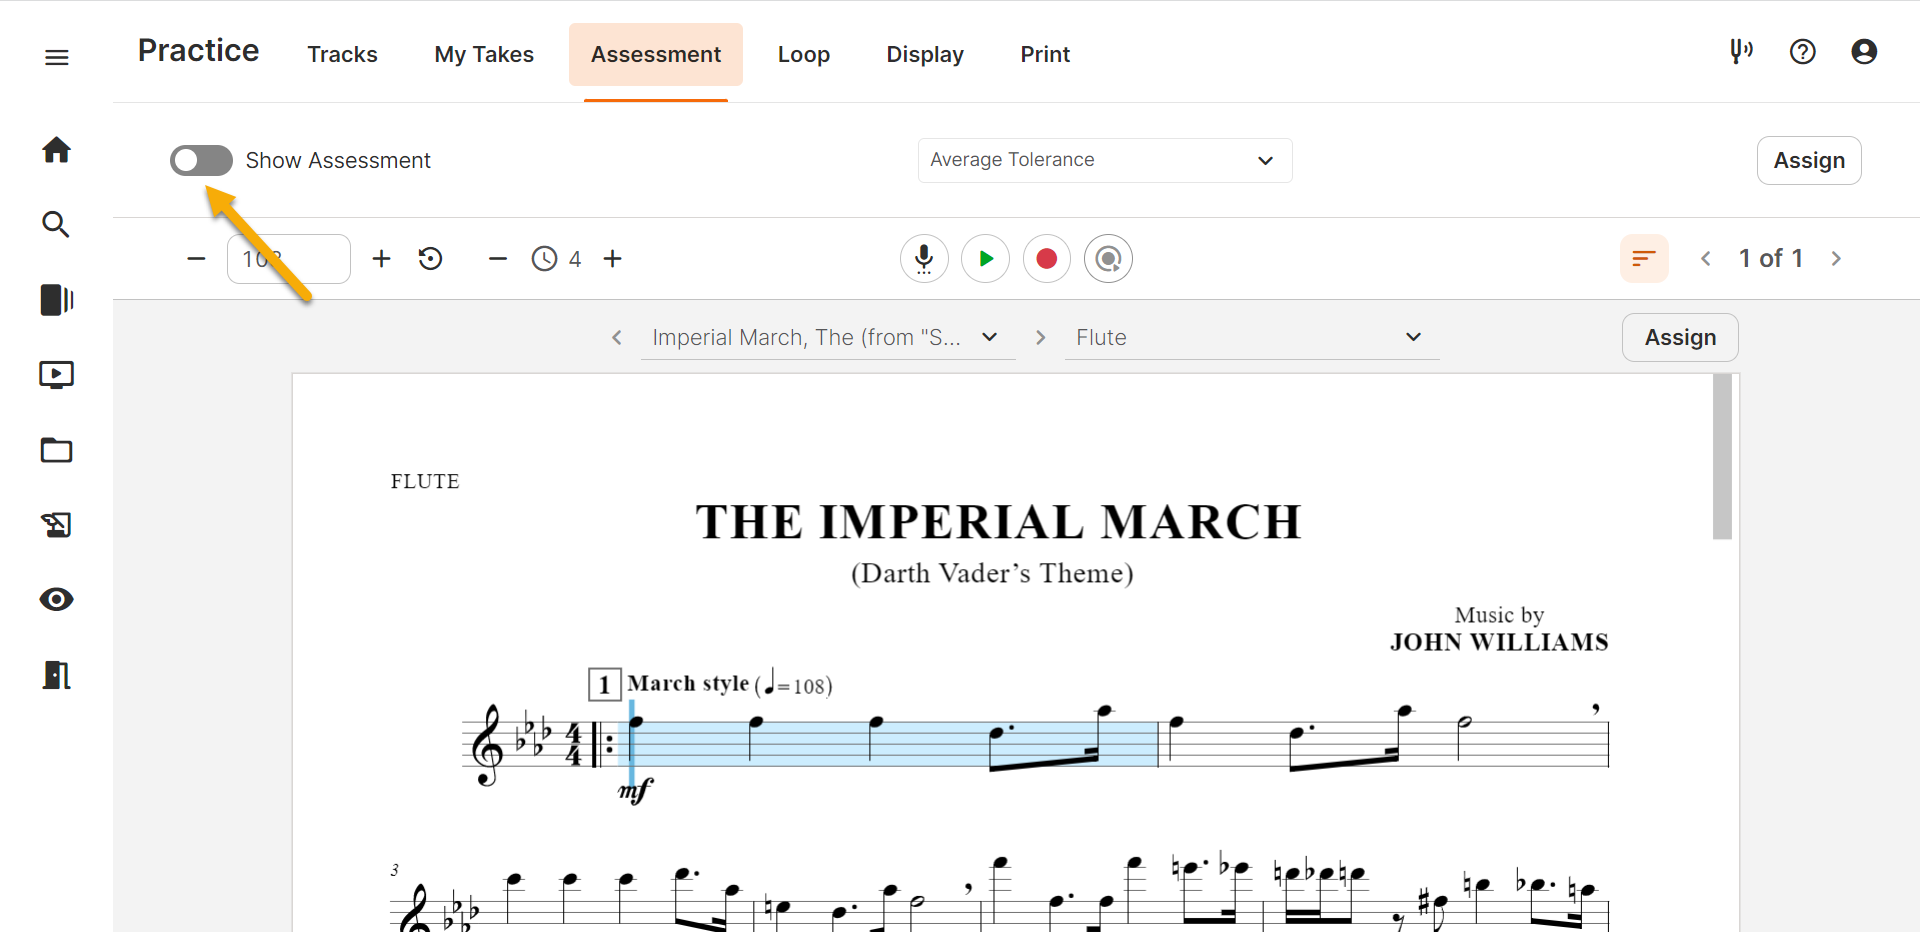Open the sheet music stand icon
This screenshot has height=932, width=1920.
click(56, 525)
